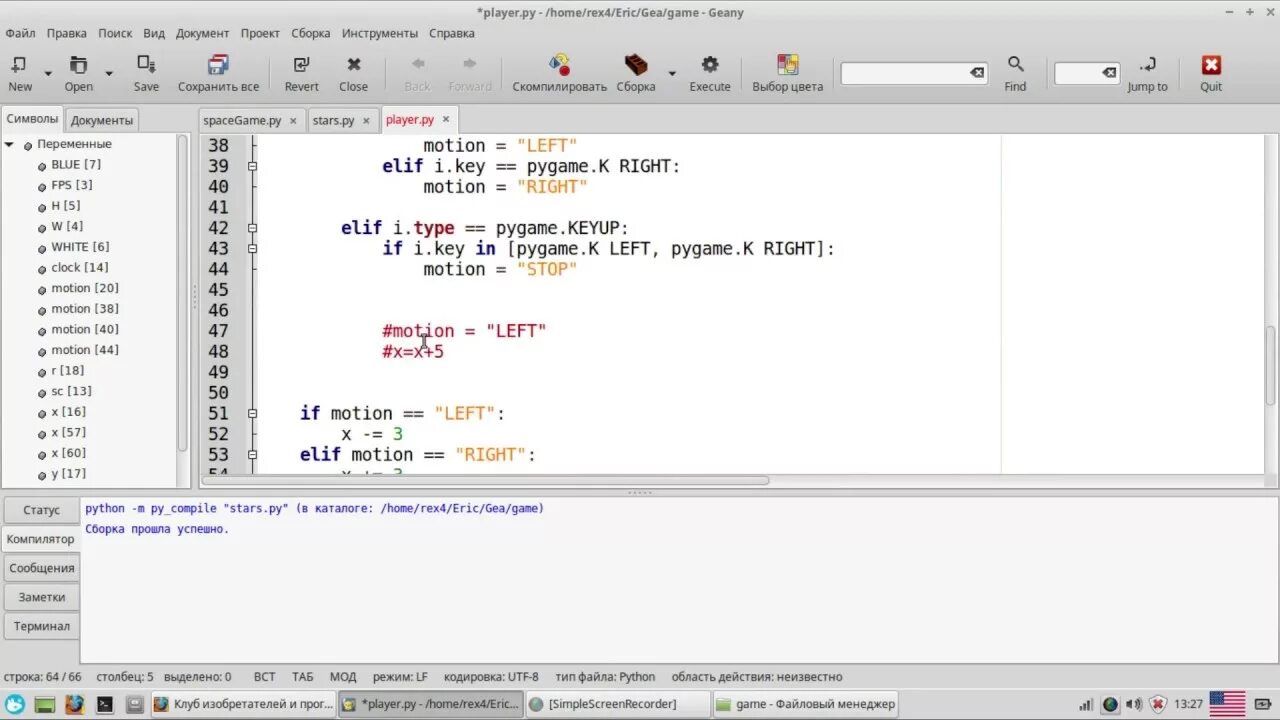Screen dimensions: 1280x720
Task: Open Сборка build dropdown arrow
Action: click(672, 73)
